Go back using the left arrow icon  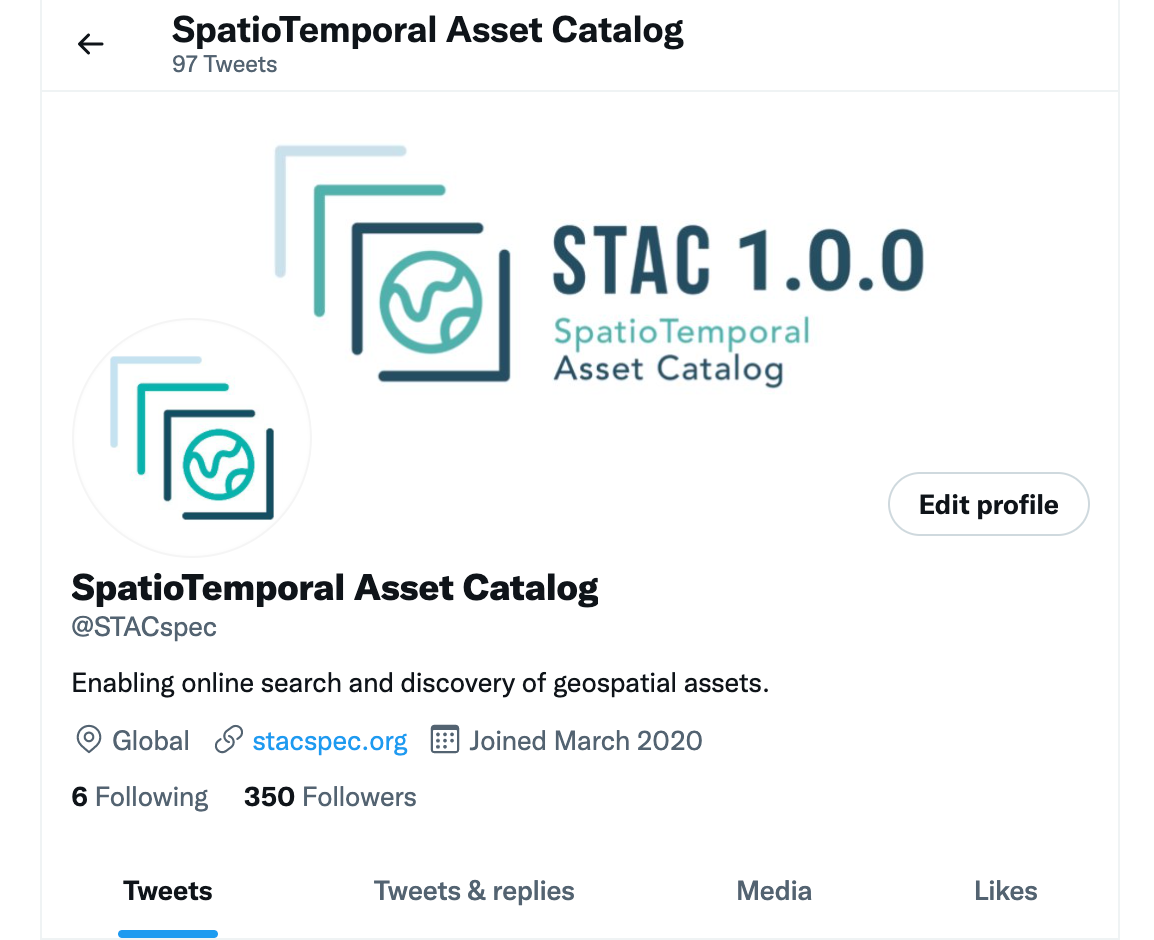[x=91, y=44]
